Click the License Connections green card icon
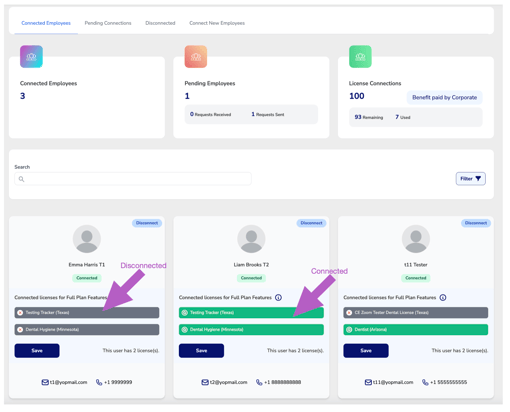Viewport: 510px width, 412px height. click(360, 57)
